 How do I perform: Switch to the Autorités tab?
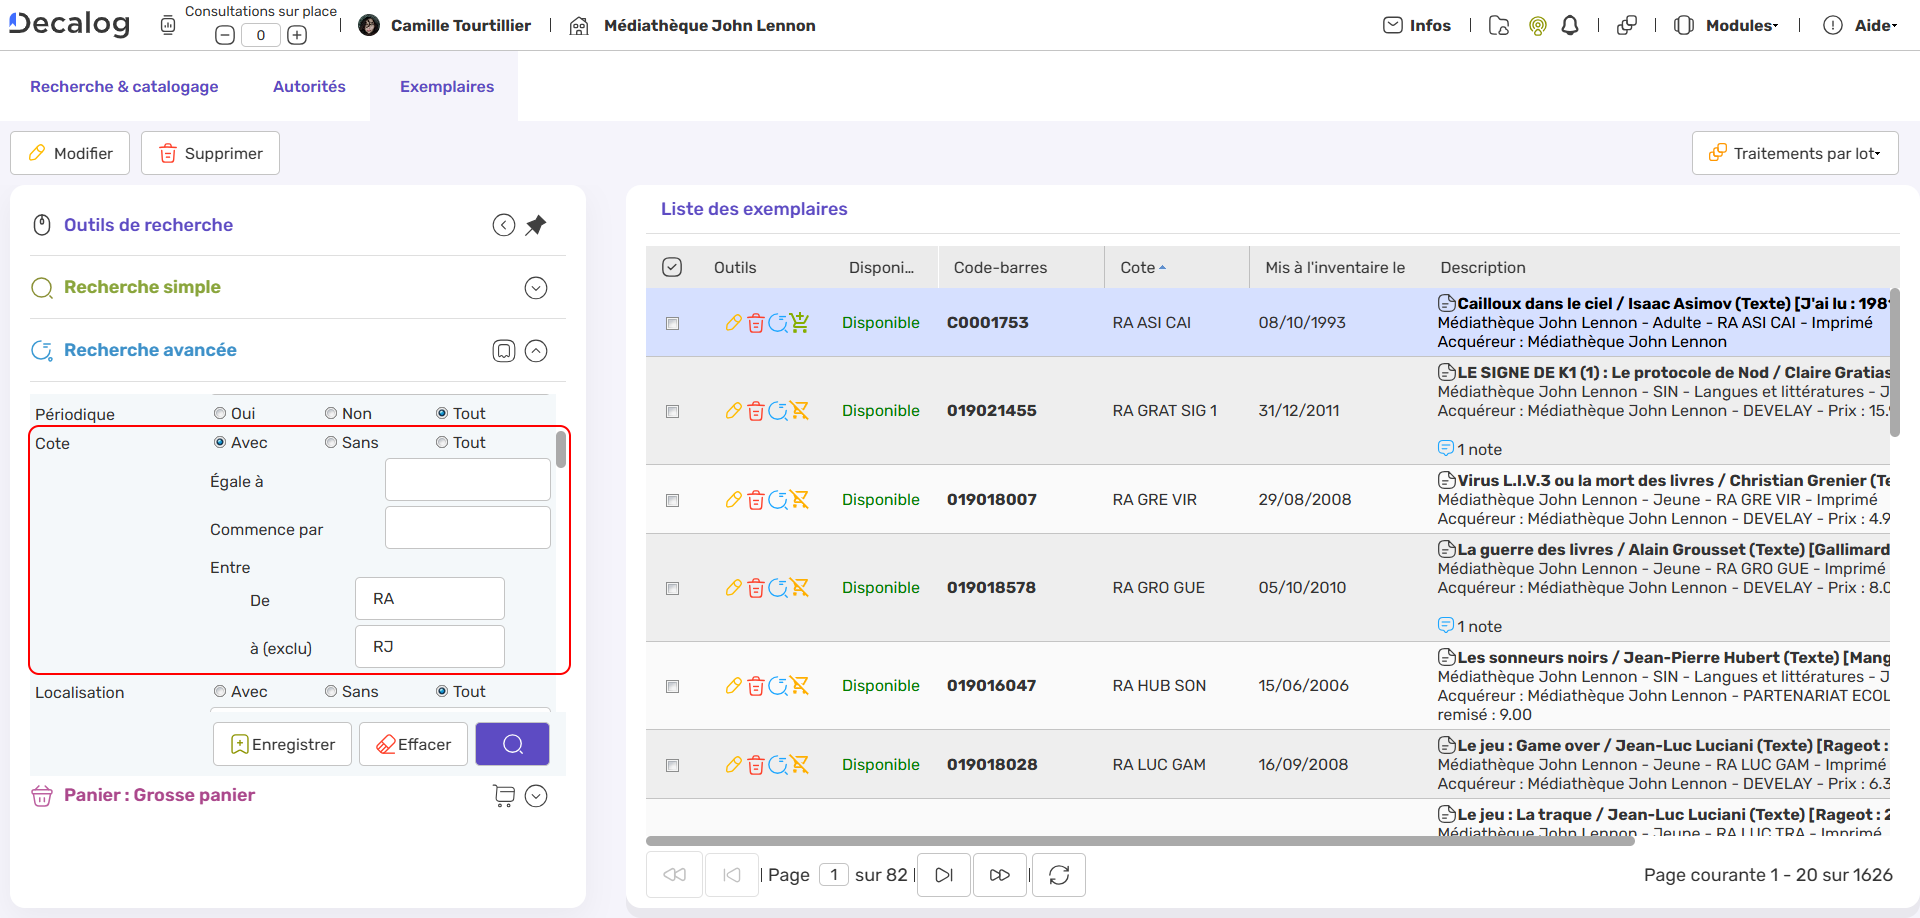[x=309, y=86]
